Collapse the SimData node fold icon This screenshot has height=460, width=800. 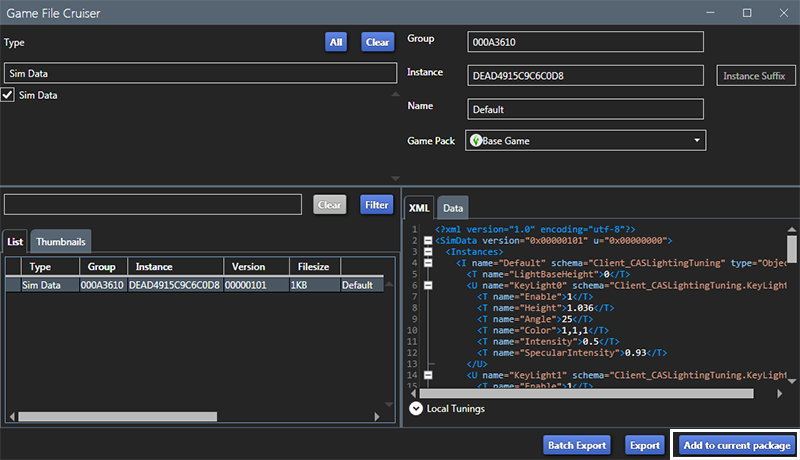[x=428, y=241]
